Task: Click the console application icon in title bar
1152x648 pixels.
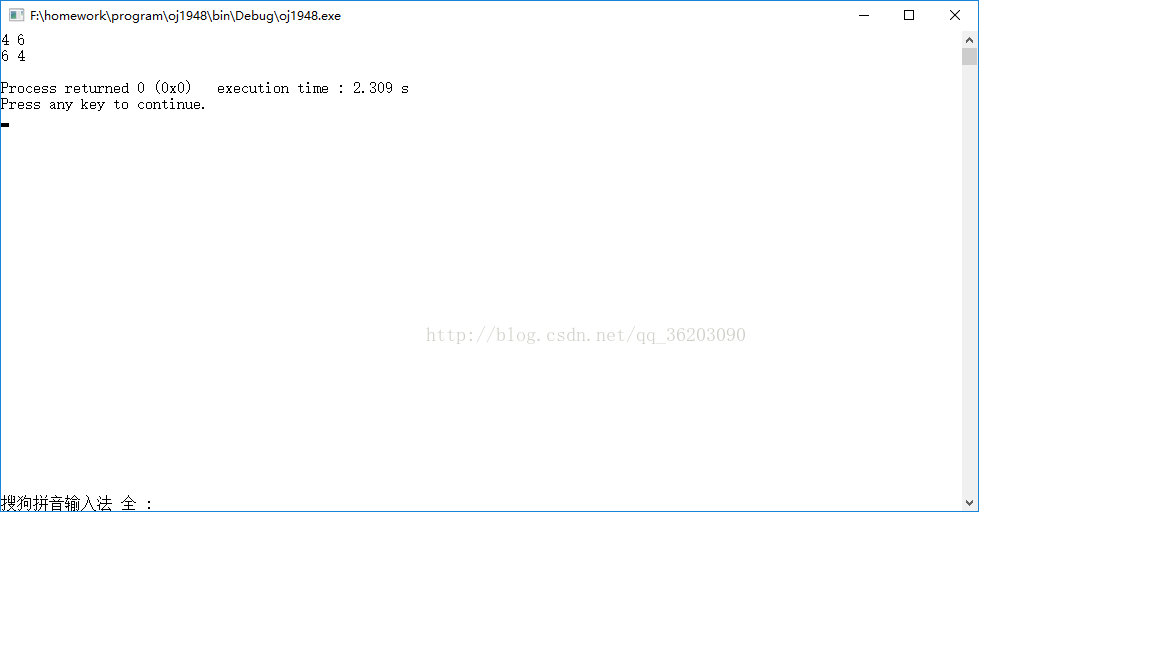Action: coord(16,15)
